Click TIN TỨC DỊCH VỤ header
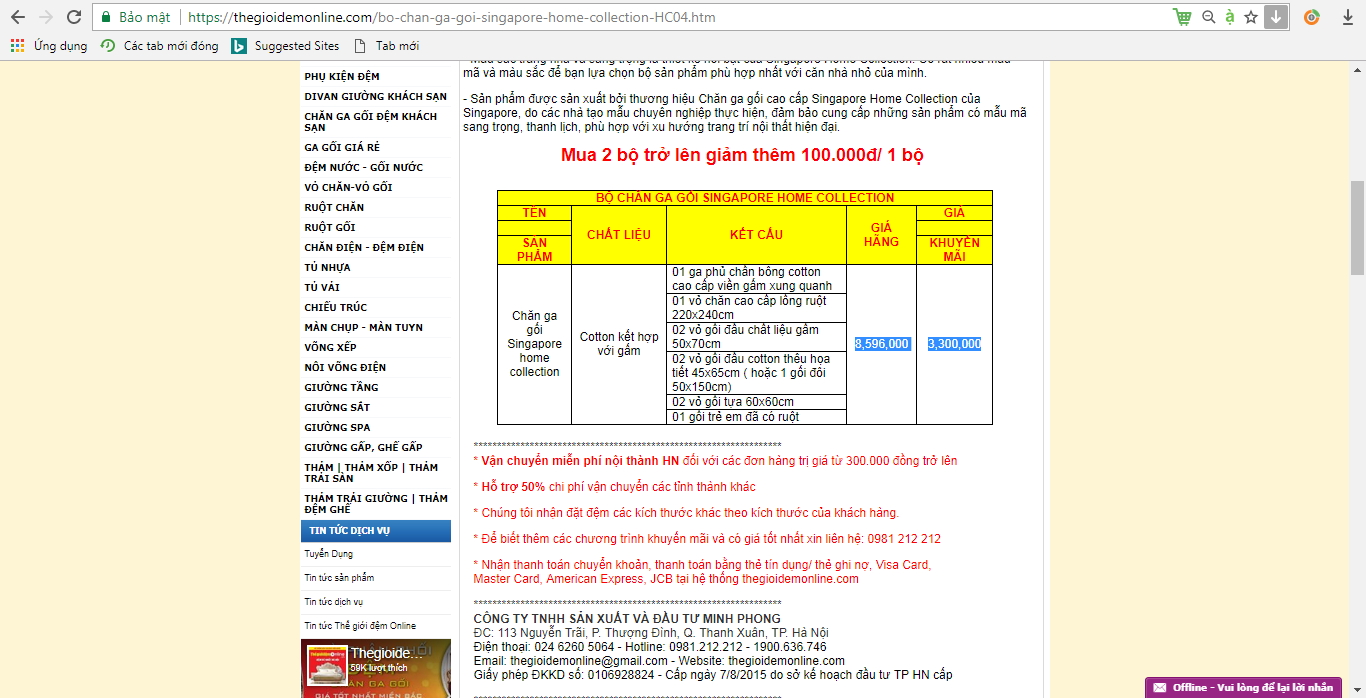1366x698 pixels. click(x=376, y=531)
